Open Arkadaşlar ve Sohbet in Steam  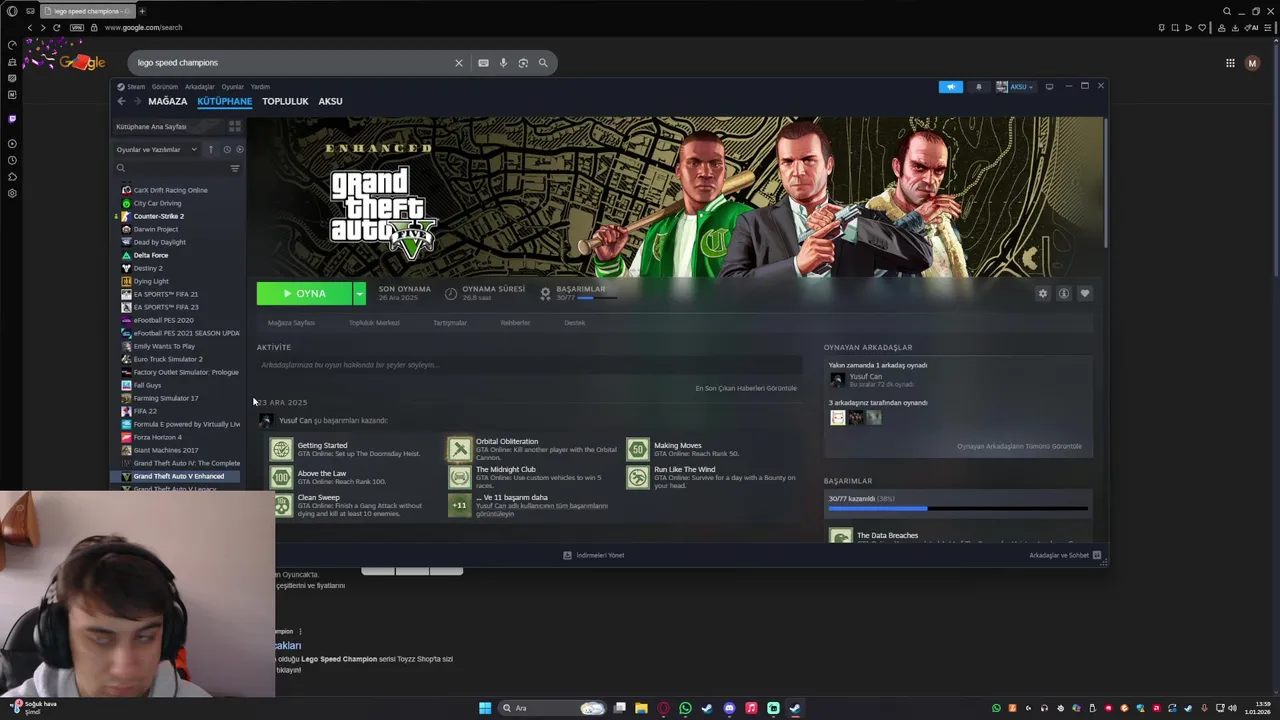pos(1065,555)
